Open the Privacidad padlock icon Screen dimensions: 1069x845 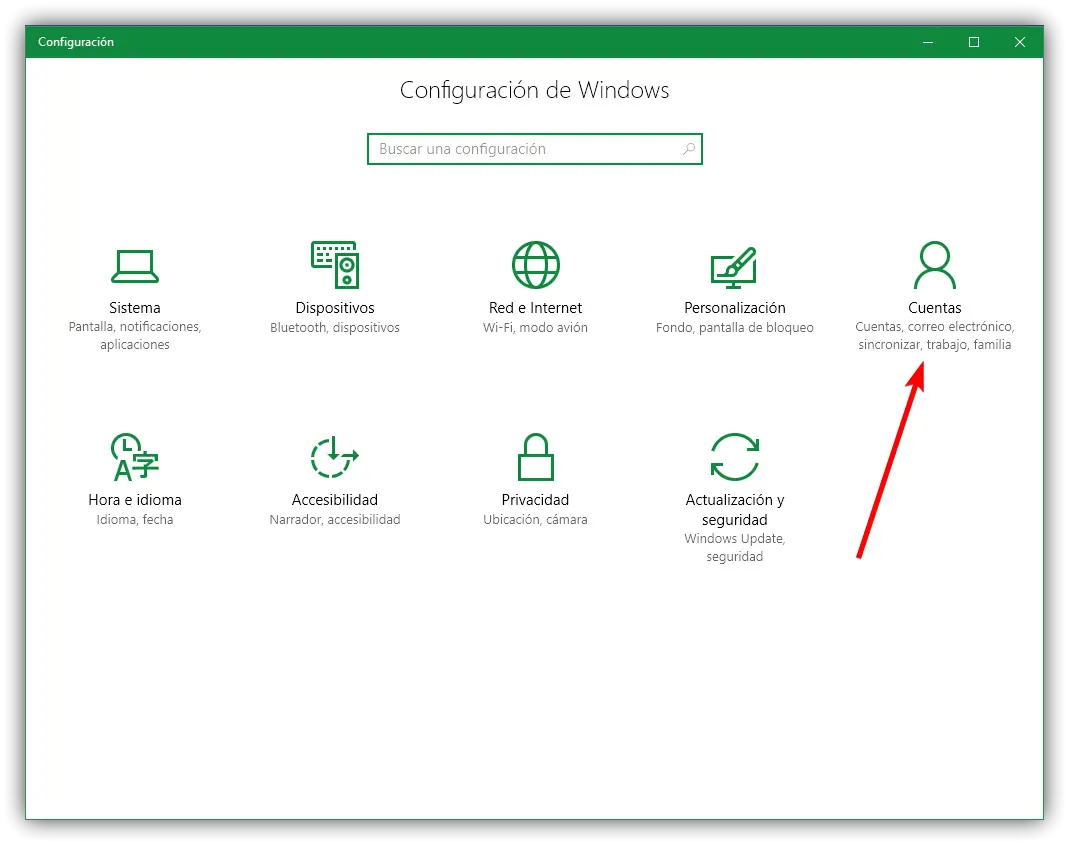pos(535,457)
